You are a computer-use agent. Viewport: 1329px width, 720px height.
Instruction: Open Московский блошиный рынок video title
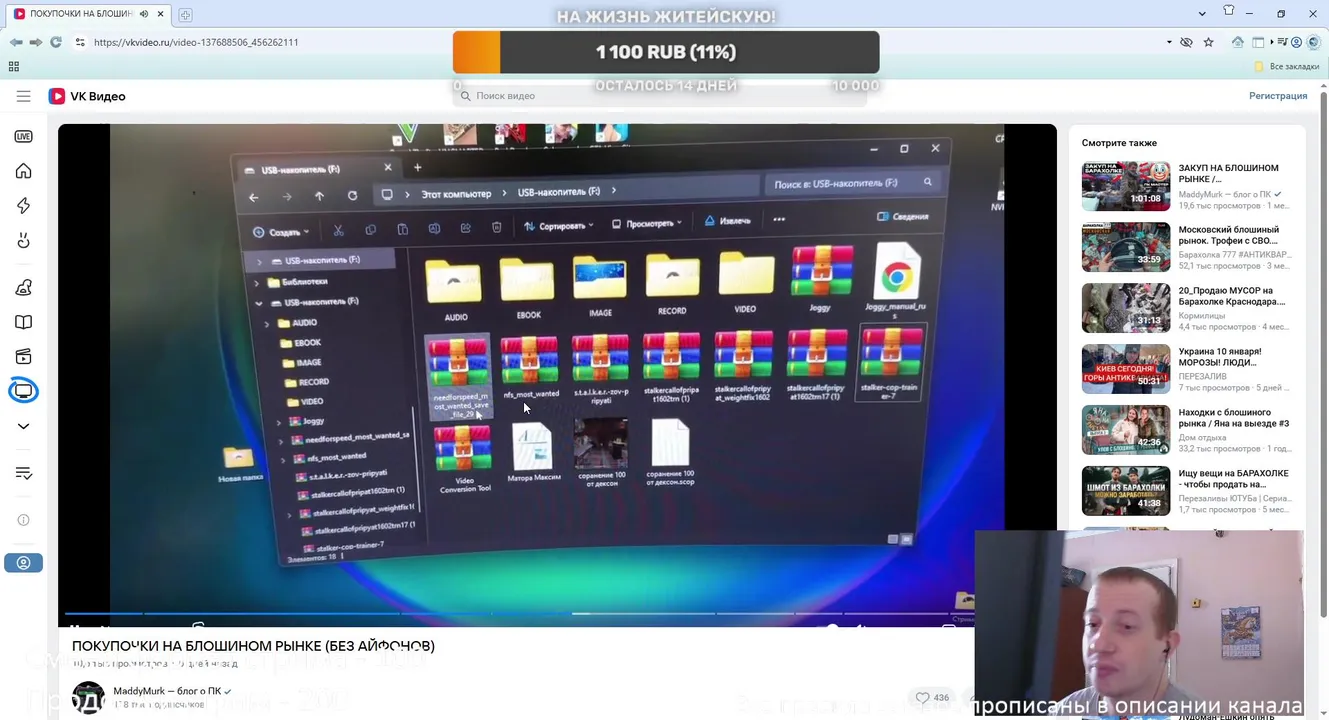pyautogui.click(x=1229, y=235)
